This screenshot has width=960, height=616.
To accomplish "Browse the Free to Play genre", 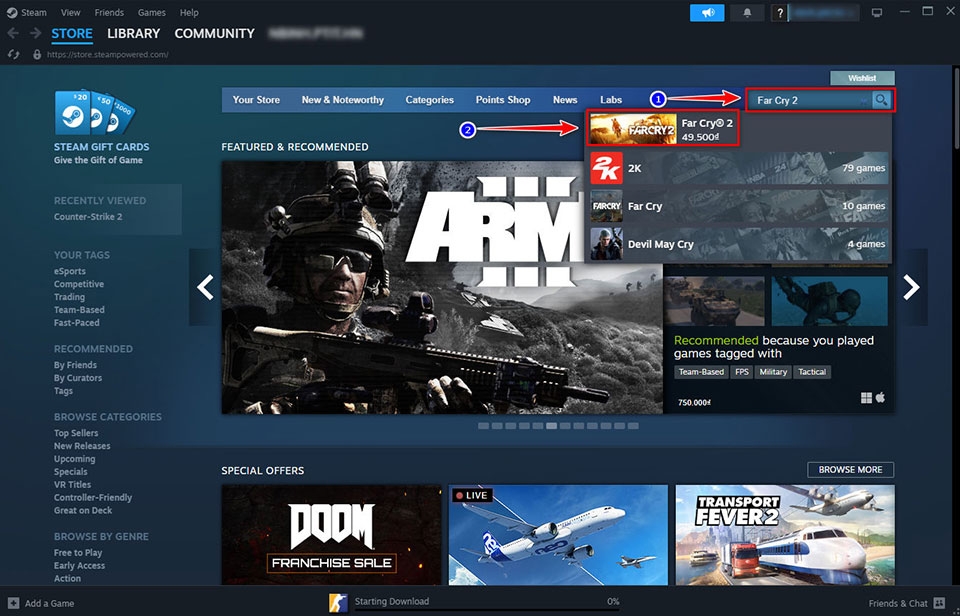I will [x=78, y=552].
